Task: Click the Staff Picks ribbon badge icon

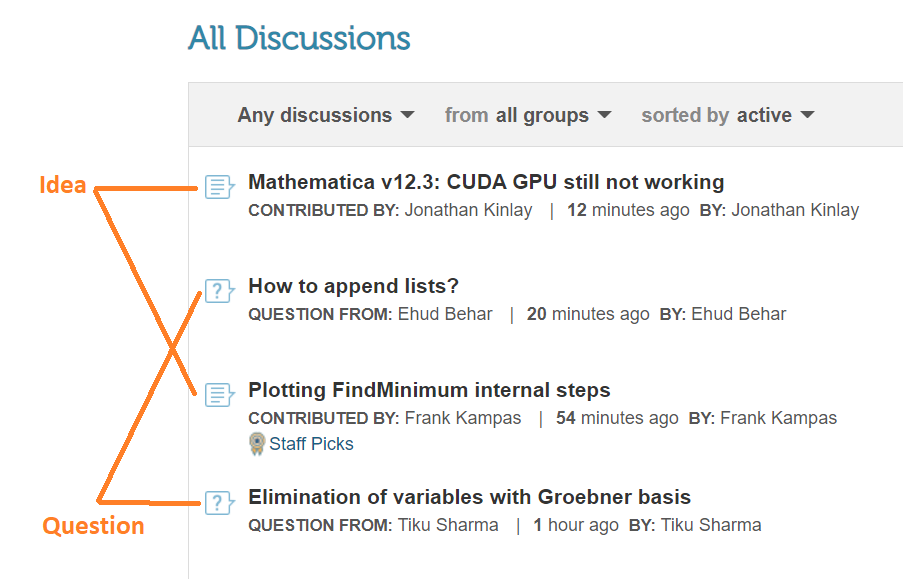Action: pos(257,444)
